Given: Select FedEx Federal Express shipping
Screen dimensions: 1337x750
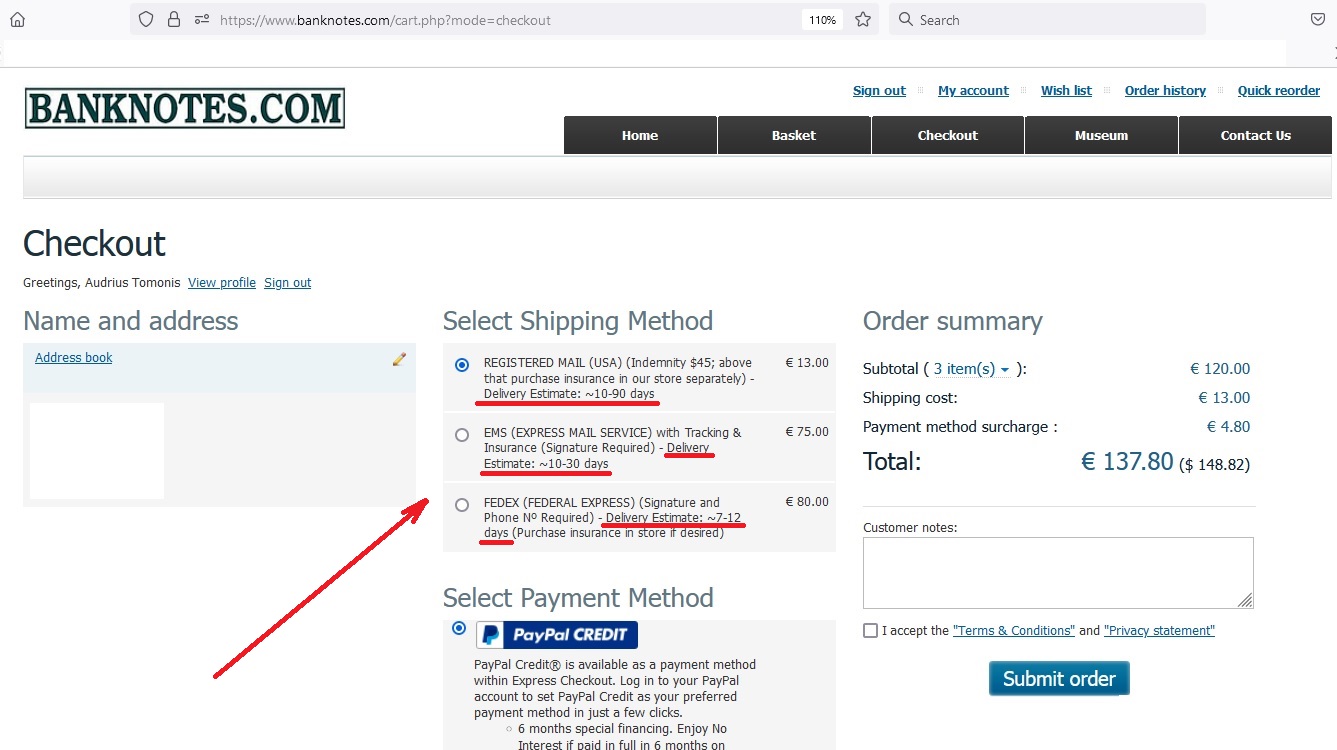Looking at the screenshot, I should pyautogui.click(x=461, y=505).
